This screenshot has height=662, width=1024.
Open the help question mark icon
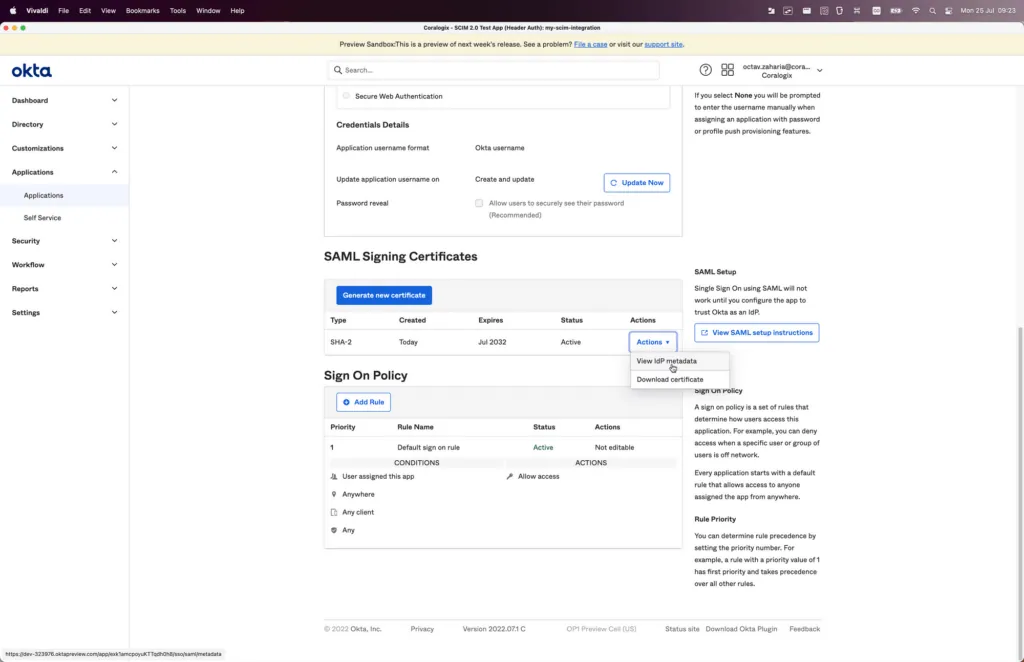705,70
